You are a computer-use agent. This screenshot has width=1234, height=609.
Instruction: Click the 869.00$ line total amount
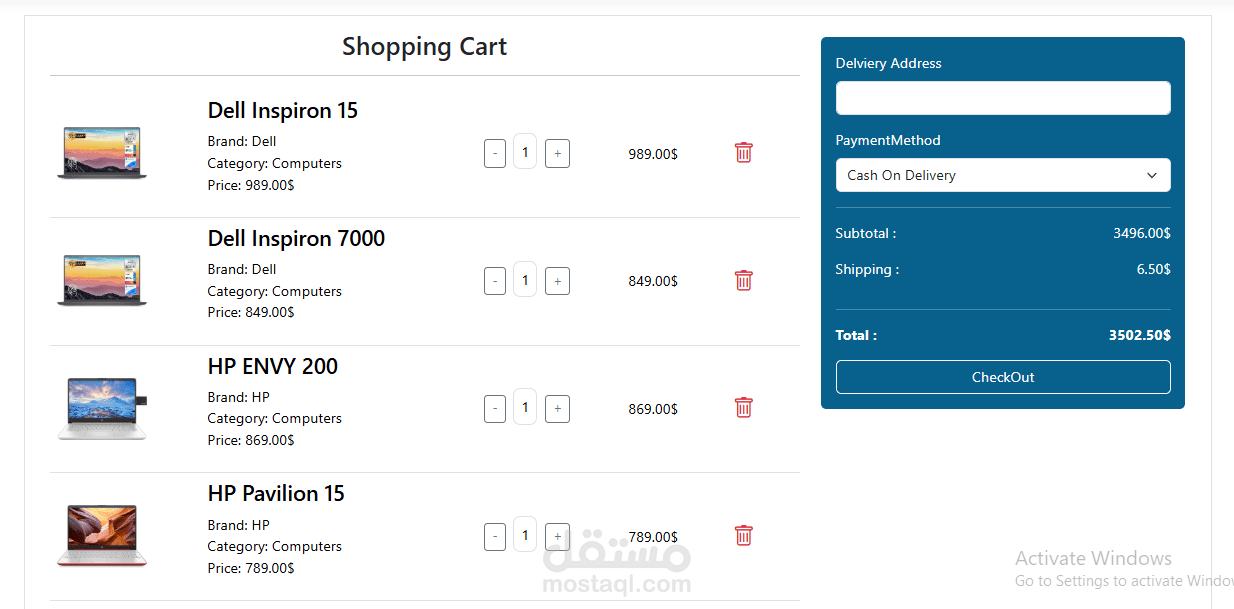pos(653,409)
